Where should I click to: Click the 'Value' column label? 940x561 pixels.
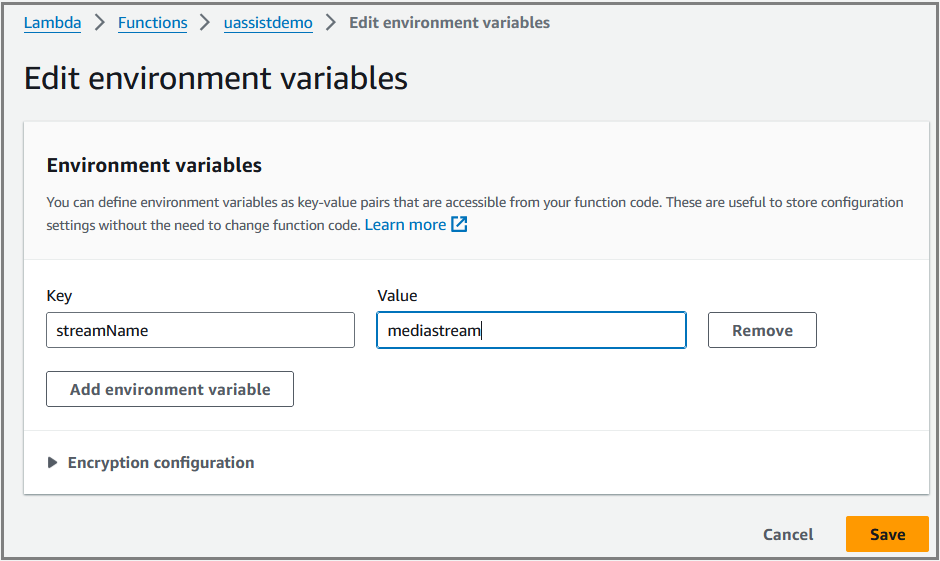click(397, 295)
